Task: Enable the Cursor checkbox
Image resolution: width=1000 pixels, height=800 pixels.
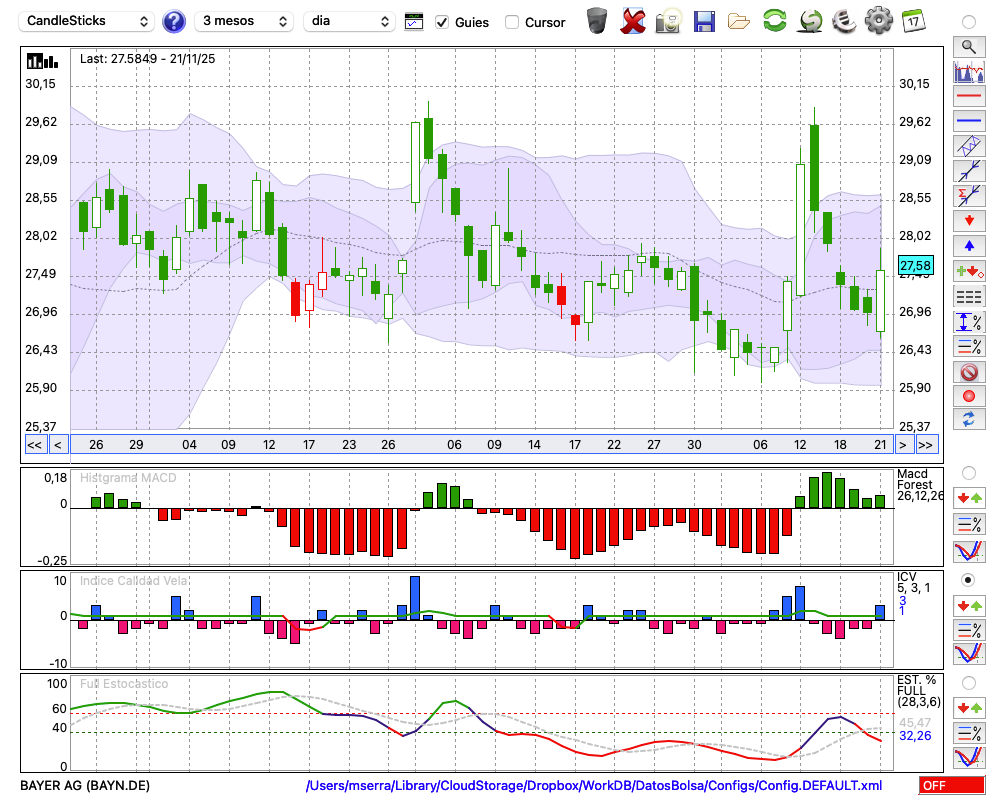Action: click(512, 22)
